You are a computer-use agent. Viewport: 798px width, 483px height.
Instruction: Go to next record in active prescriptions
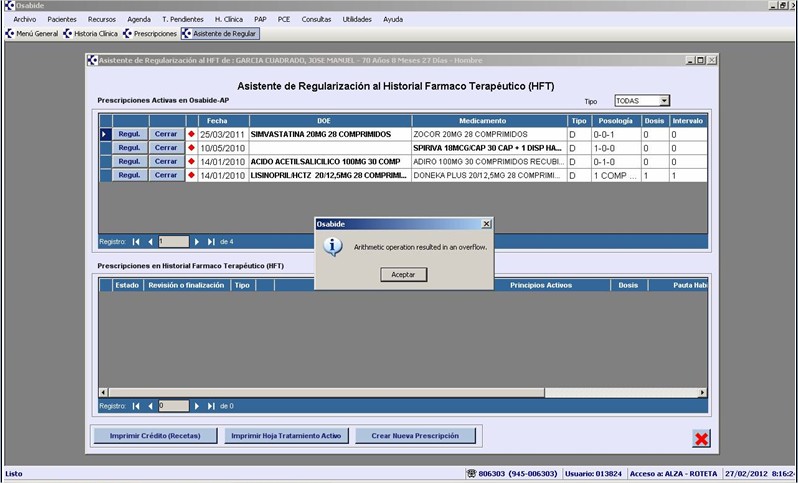[197, 241]
